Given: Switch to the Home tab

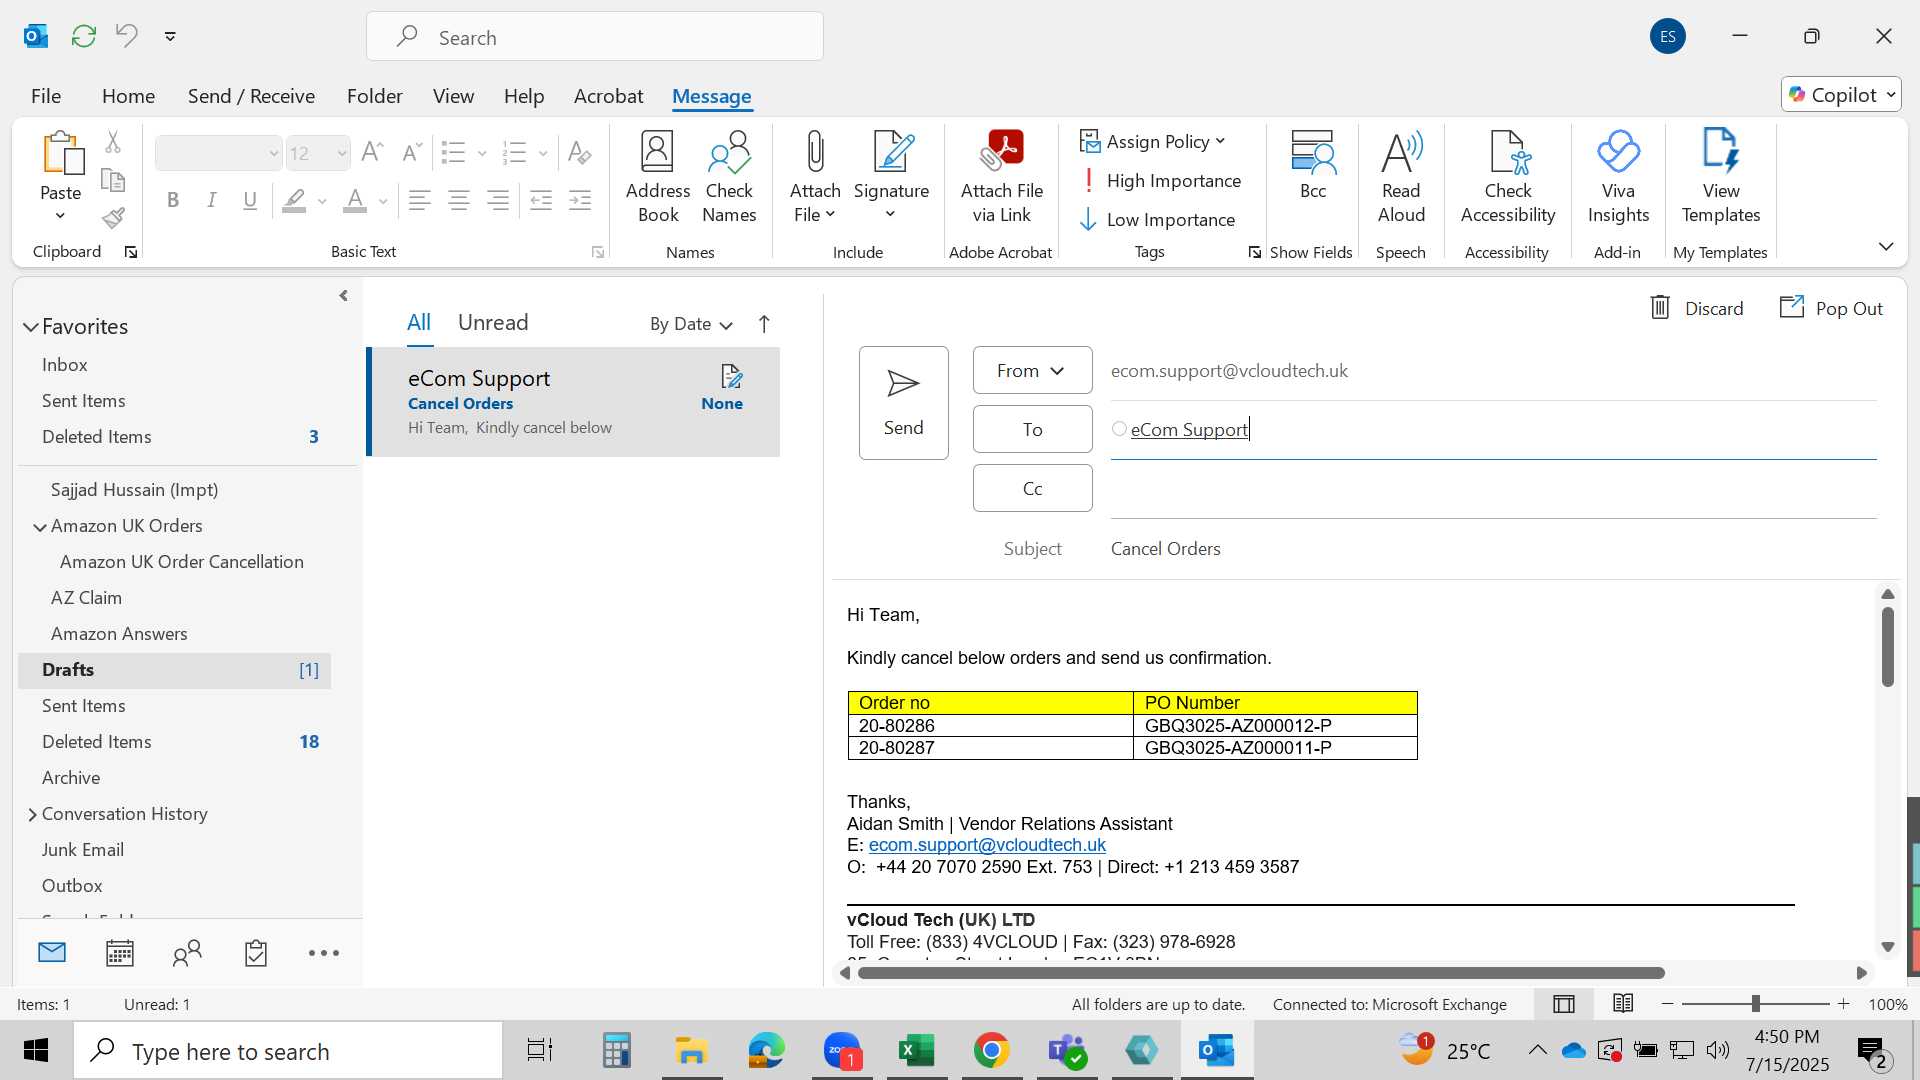Looking at the screenshot, I should coord(128,96).
